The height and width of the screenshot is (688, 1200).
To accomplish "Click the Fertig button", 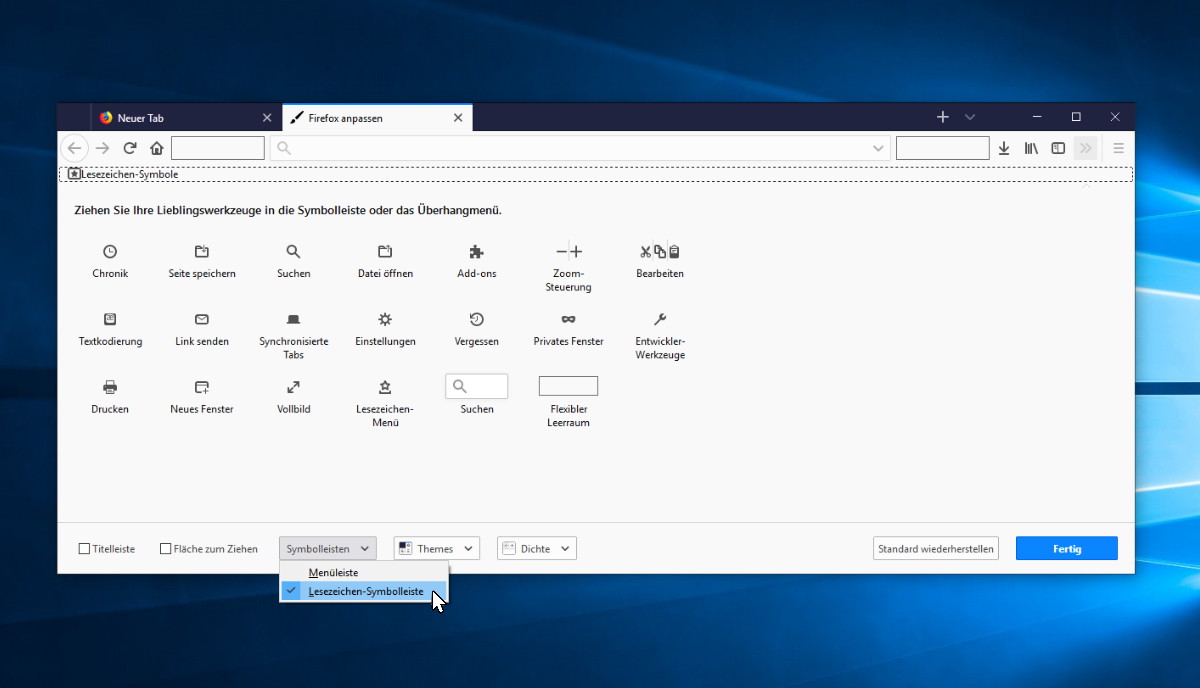I will (x=1066, y=548).
